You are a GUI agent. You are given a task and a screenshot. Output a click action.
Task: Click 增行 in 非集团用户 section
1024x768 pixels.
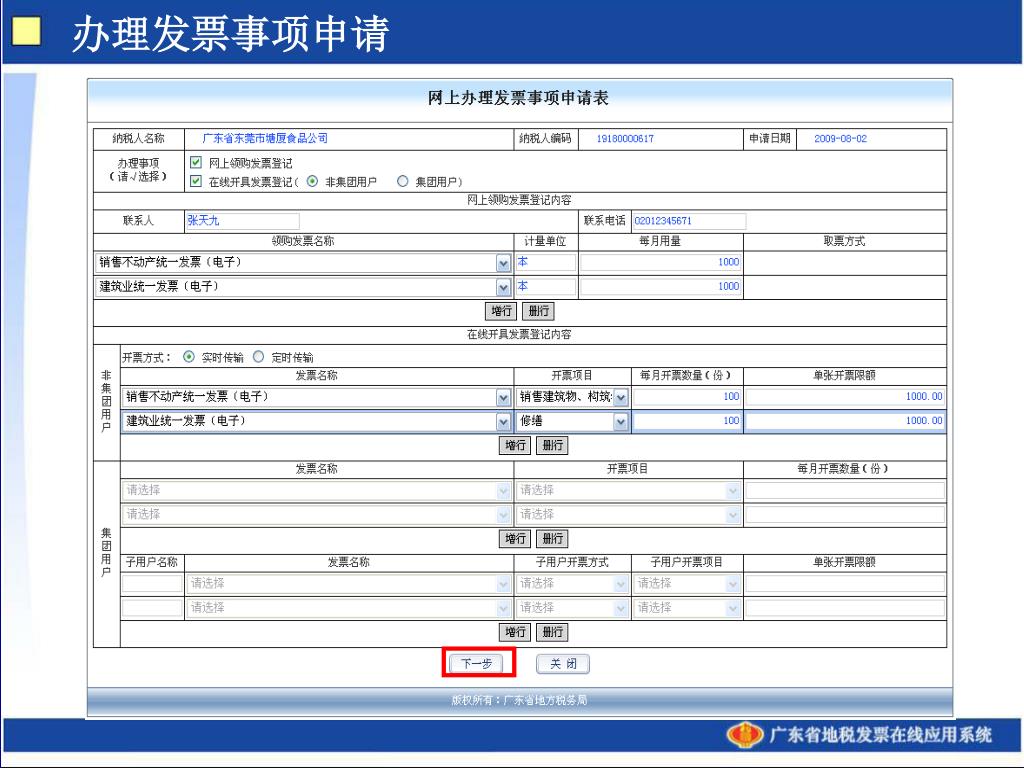coord(515,445)
